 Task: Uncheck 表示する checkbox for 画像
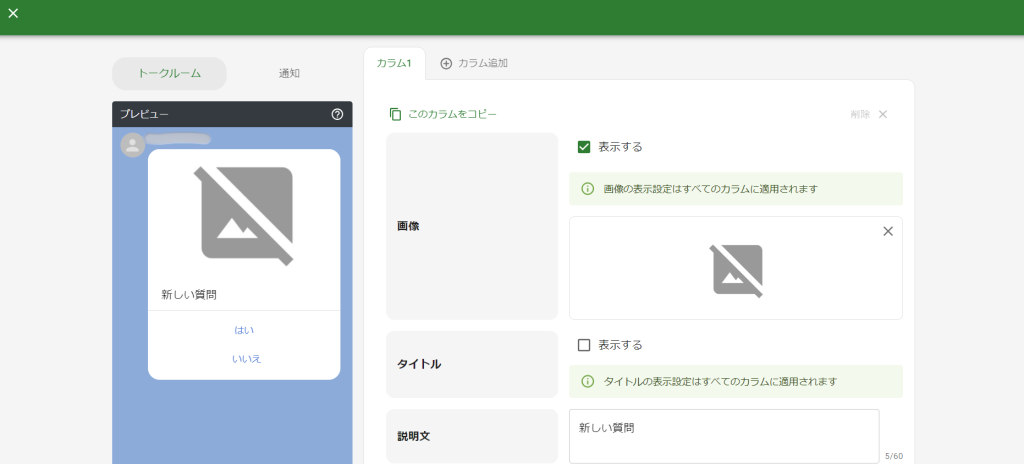(584, 147)
